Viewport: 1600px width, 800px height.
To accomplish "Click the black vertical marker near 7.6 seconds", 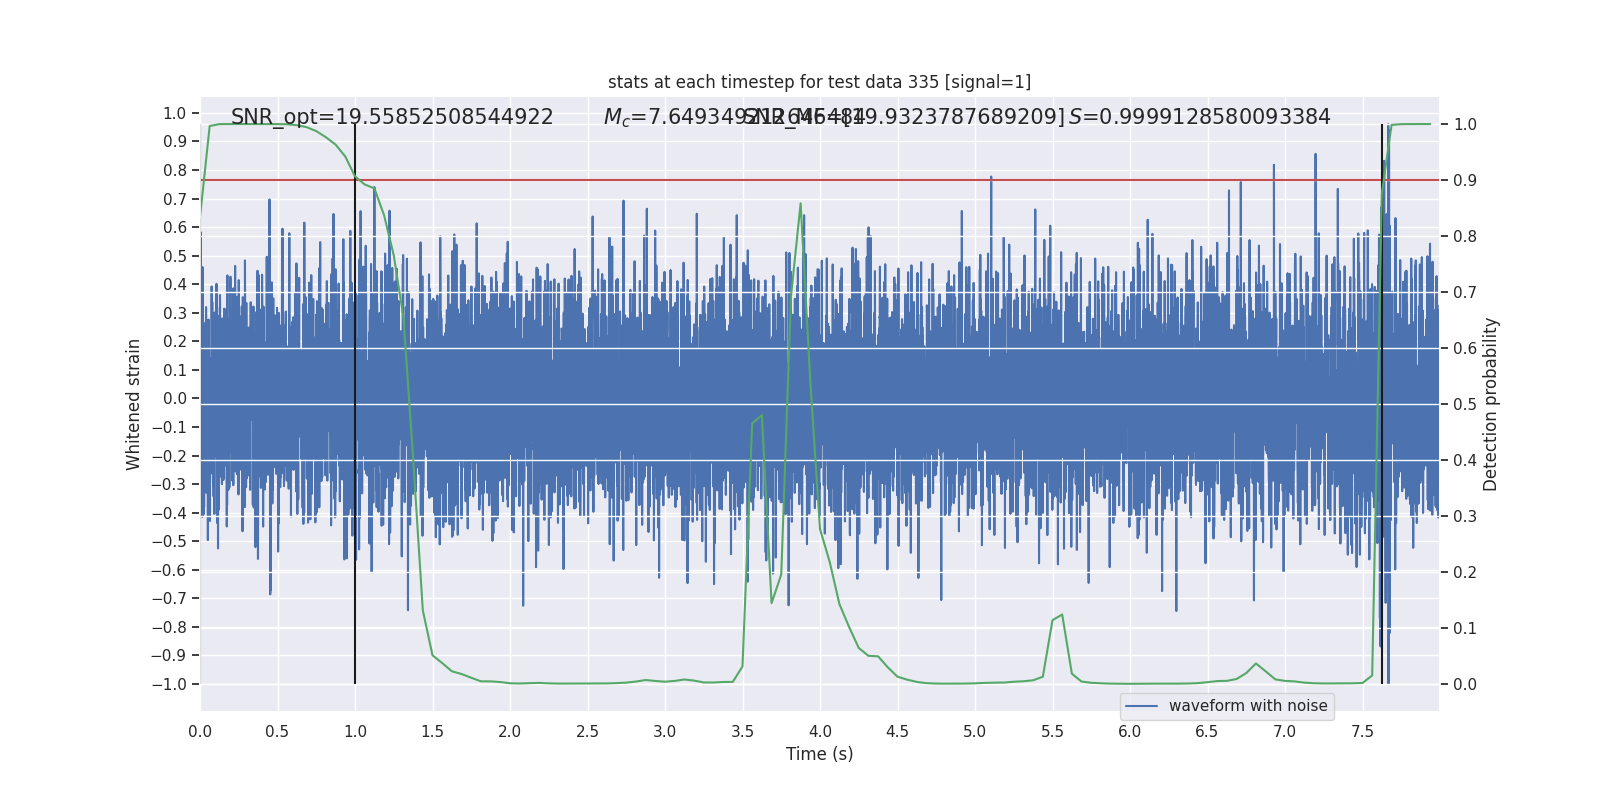I will pos(1382,404).
